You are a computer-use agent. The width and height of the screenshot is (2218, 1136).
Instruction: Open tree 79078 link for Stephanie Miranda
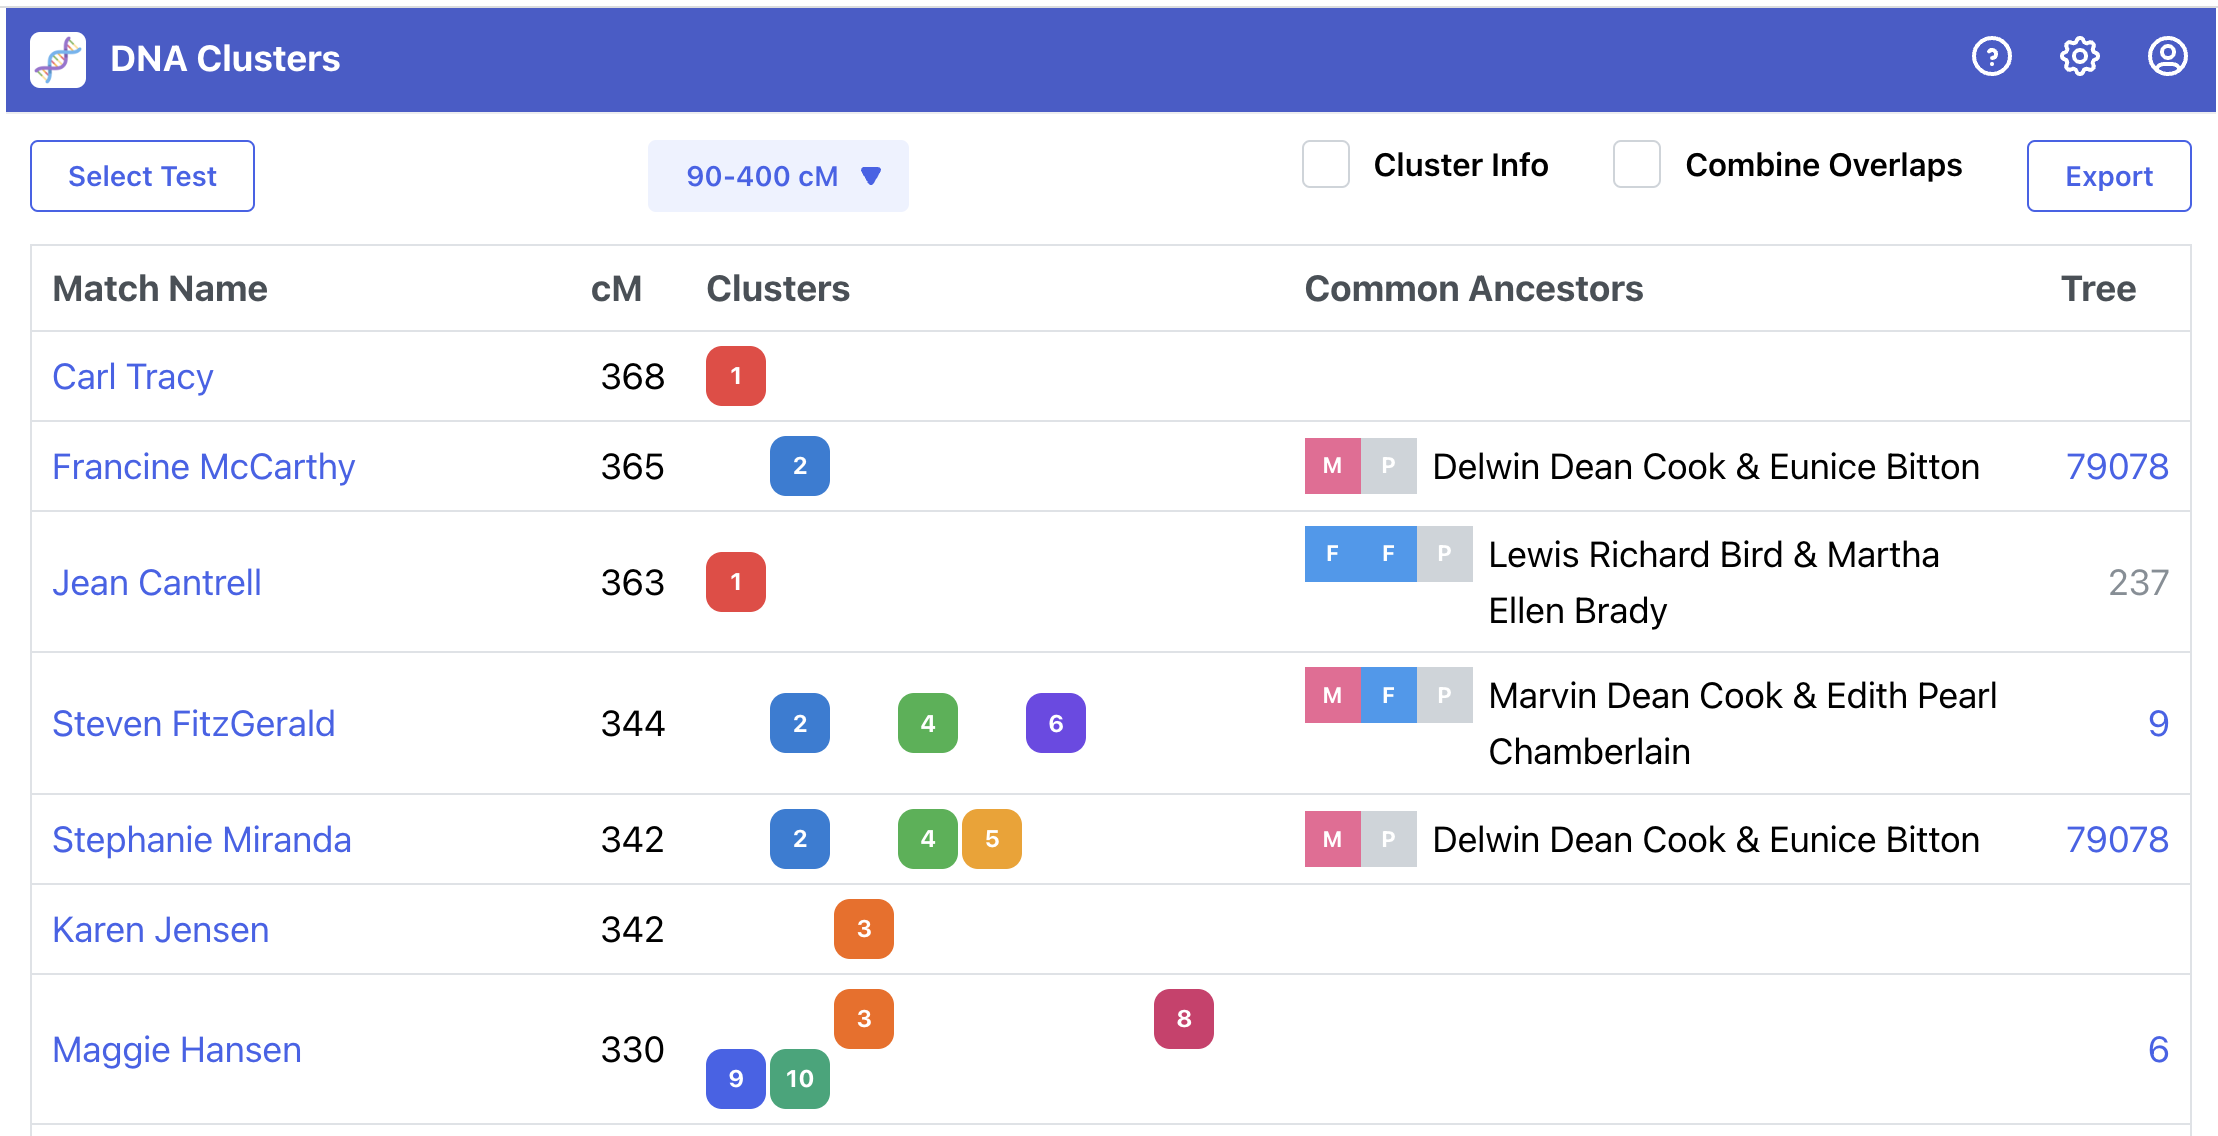tap(2116, 840)
